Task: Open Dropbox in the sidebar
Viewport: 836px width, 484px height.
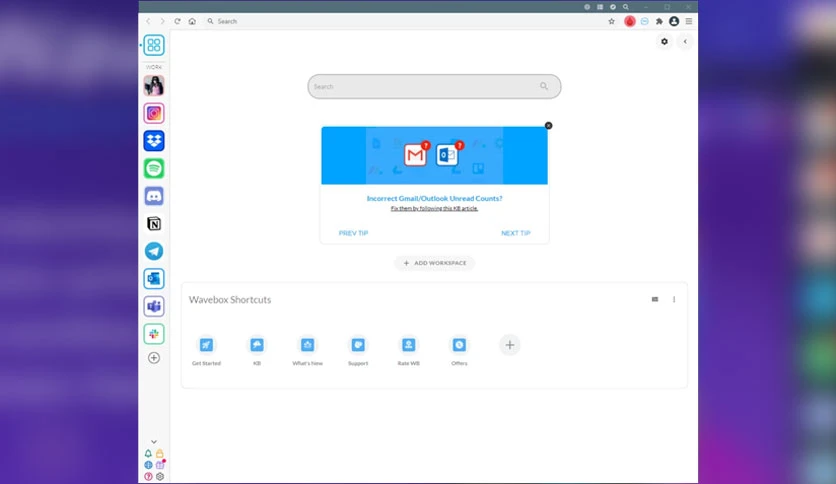Action: pyautogui.click(x=154, y=141)
